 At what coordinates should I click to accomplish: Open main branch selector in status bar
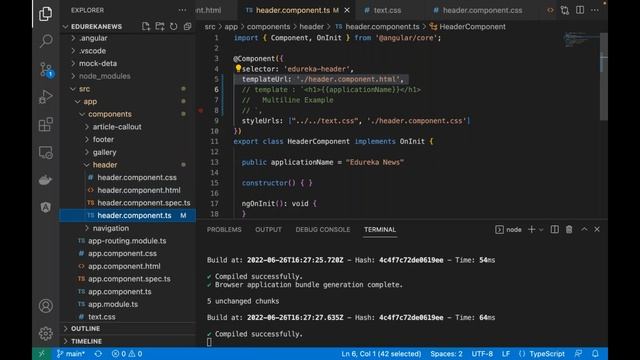(71, 353)
